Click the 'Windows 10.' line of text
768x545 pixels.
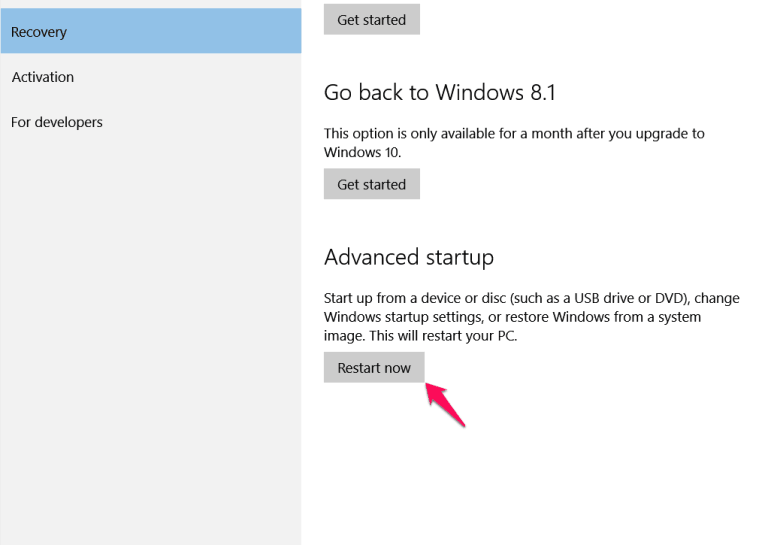pos(362,152)
